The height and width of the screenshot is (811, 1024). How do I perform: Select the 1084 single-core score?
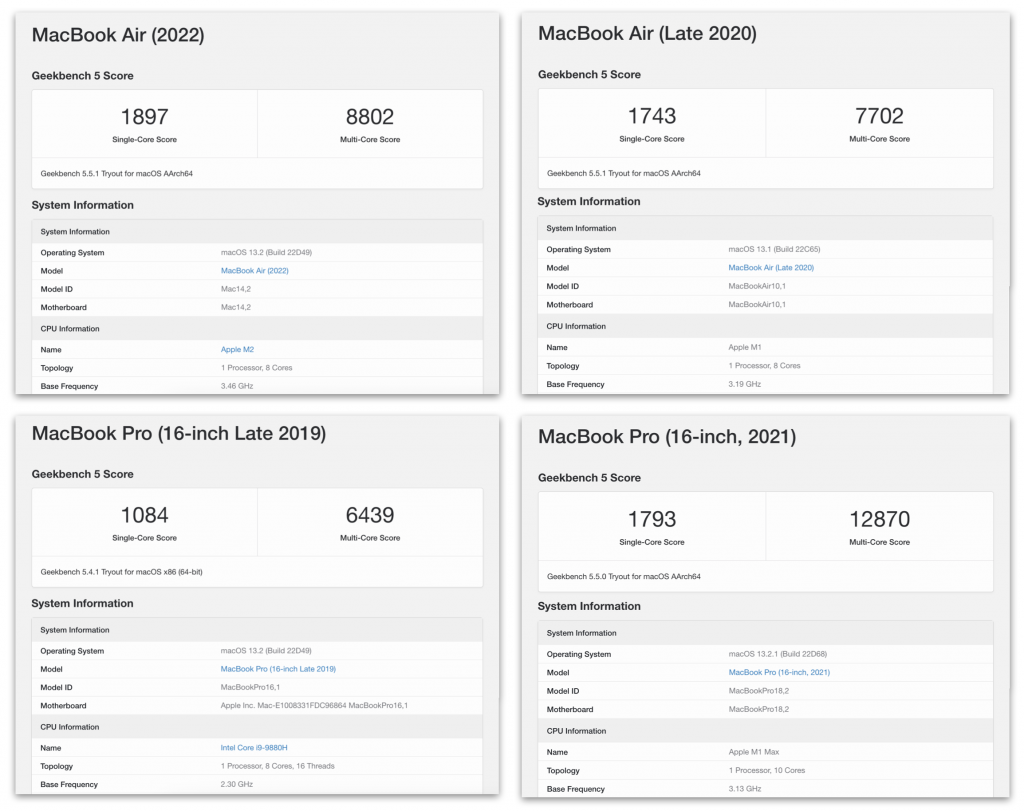pos(144,515)
